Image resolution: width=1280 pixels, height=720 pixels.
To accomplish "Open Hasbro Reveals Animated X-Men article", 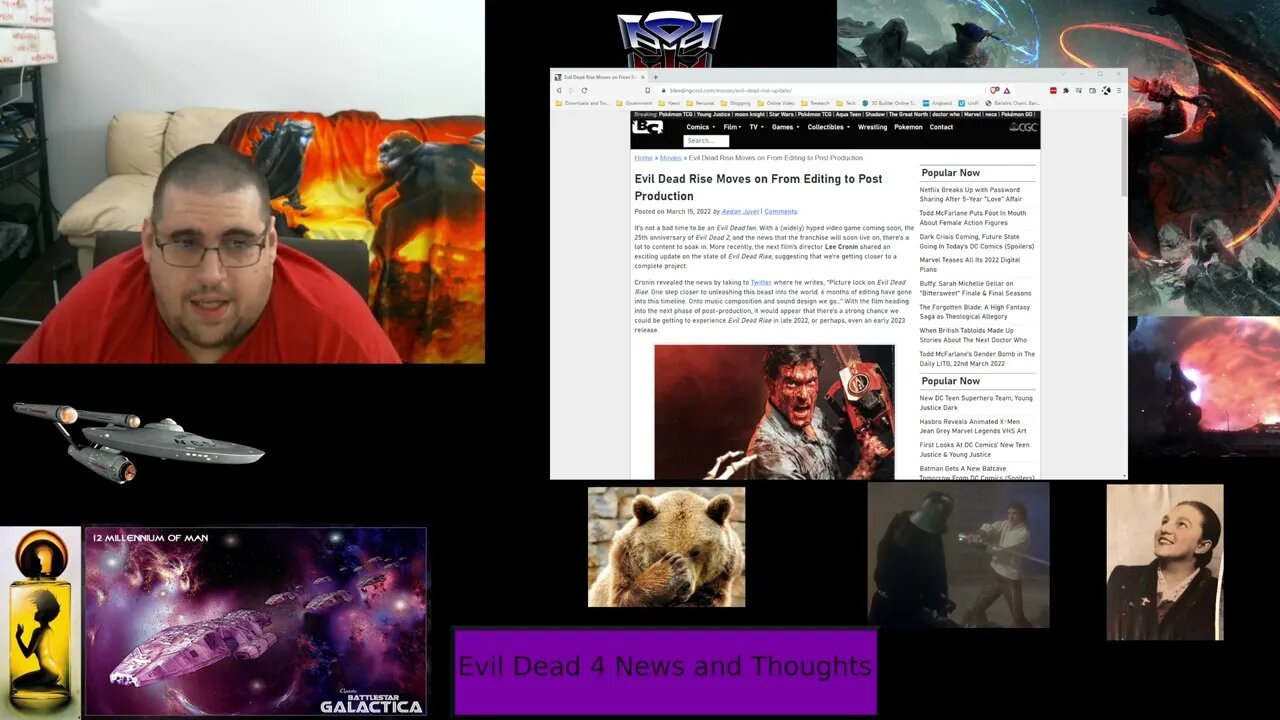I will (x=973, y=427).
